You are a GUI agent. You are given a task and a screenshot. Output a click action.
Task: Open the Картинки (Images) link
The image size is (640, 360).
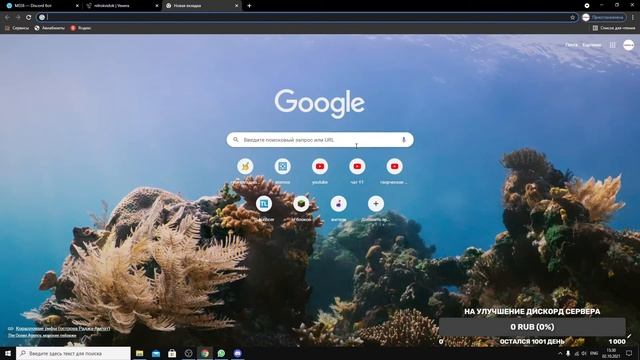tap(591, 45)
